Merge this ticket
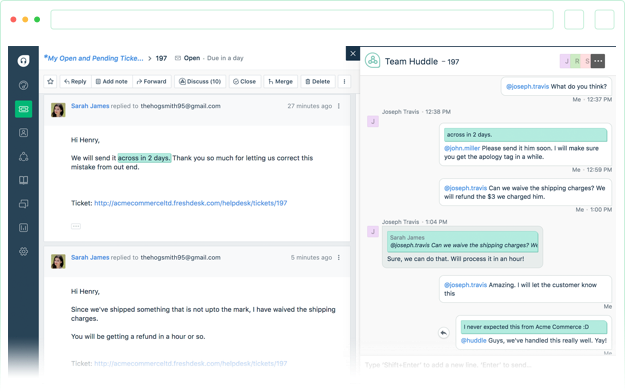625x391 pixels. pos(281,81)
